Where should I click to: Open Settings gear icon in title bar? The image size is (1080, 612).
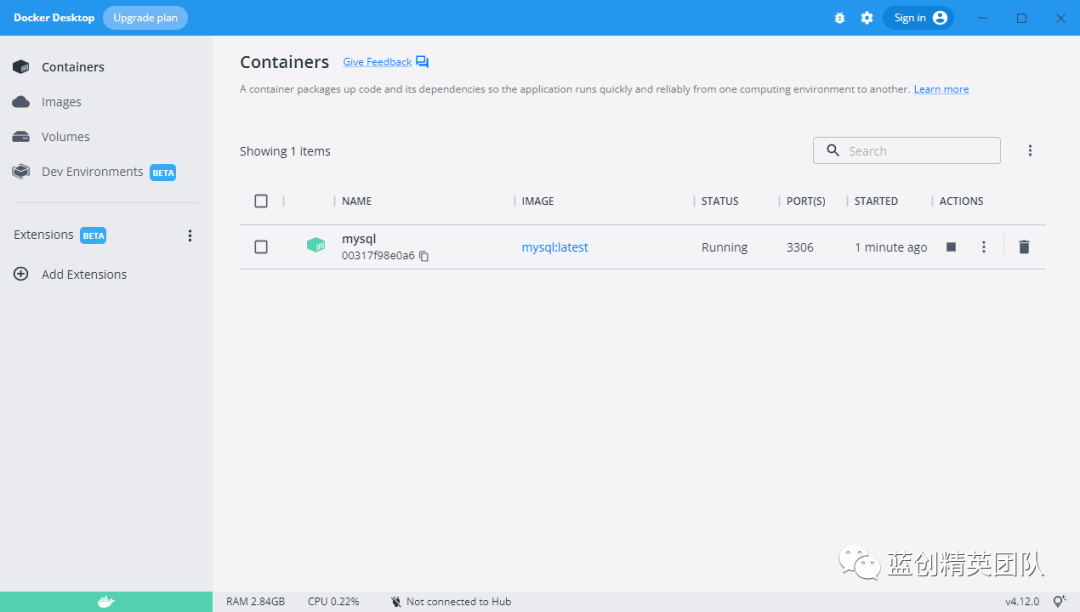pos(866,18)
